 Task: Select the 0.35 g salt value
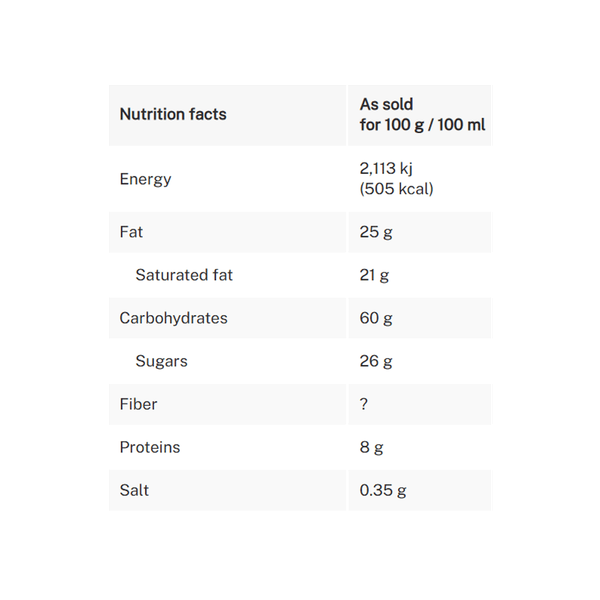[383, 490]
